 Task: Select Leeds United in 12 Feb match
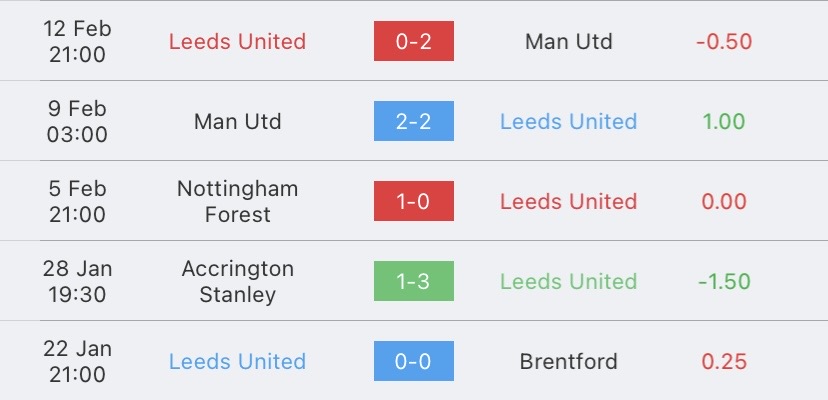point(238,42)
